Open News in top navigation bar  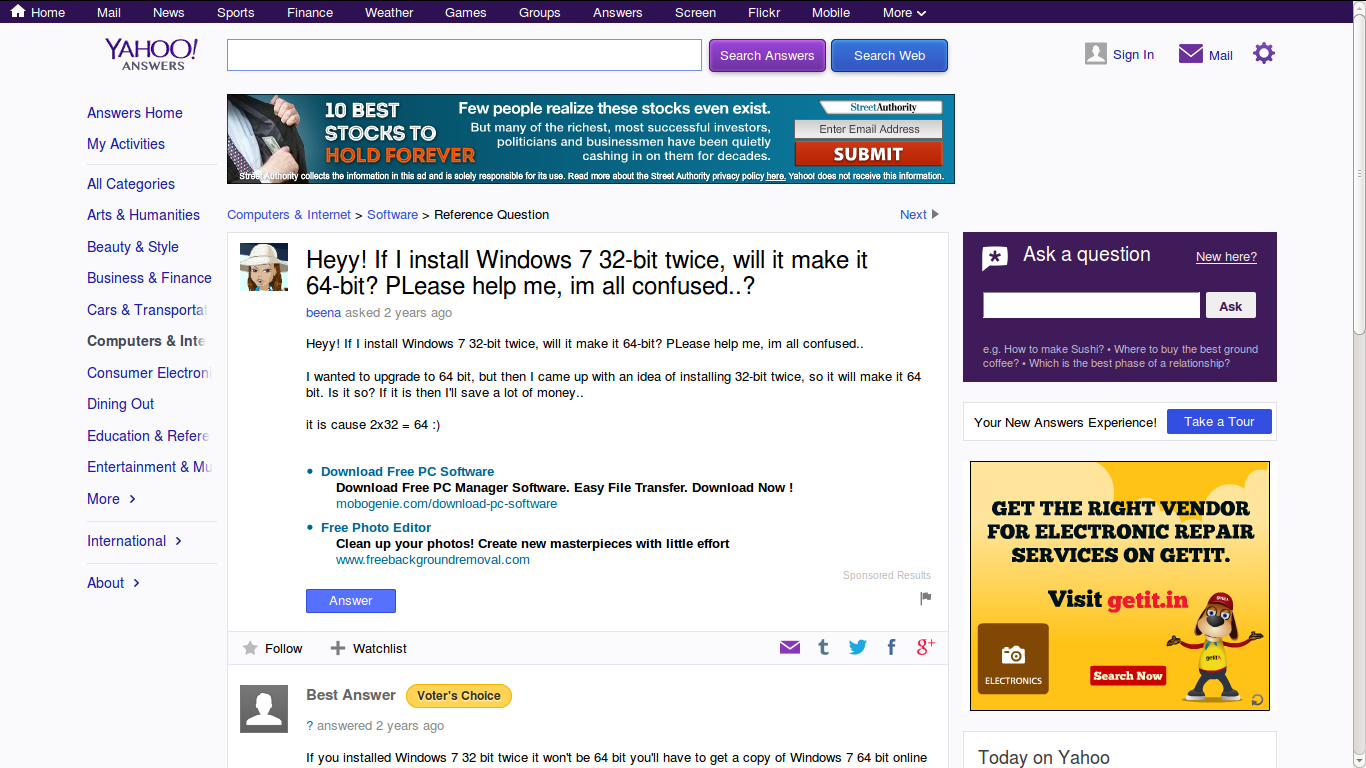[x=169, y=12]
